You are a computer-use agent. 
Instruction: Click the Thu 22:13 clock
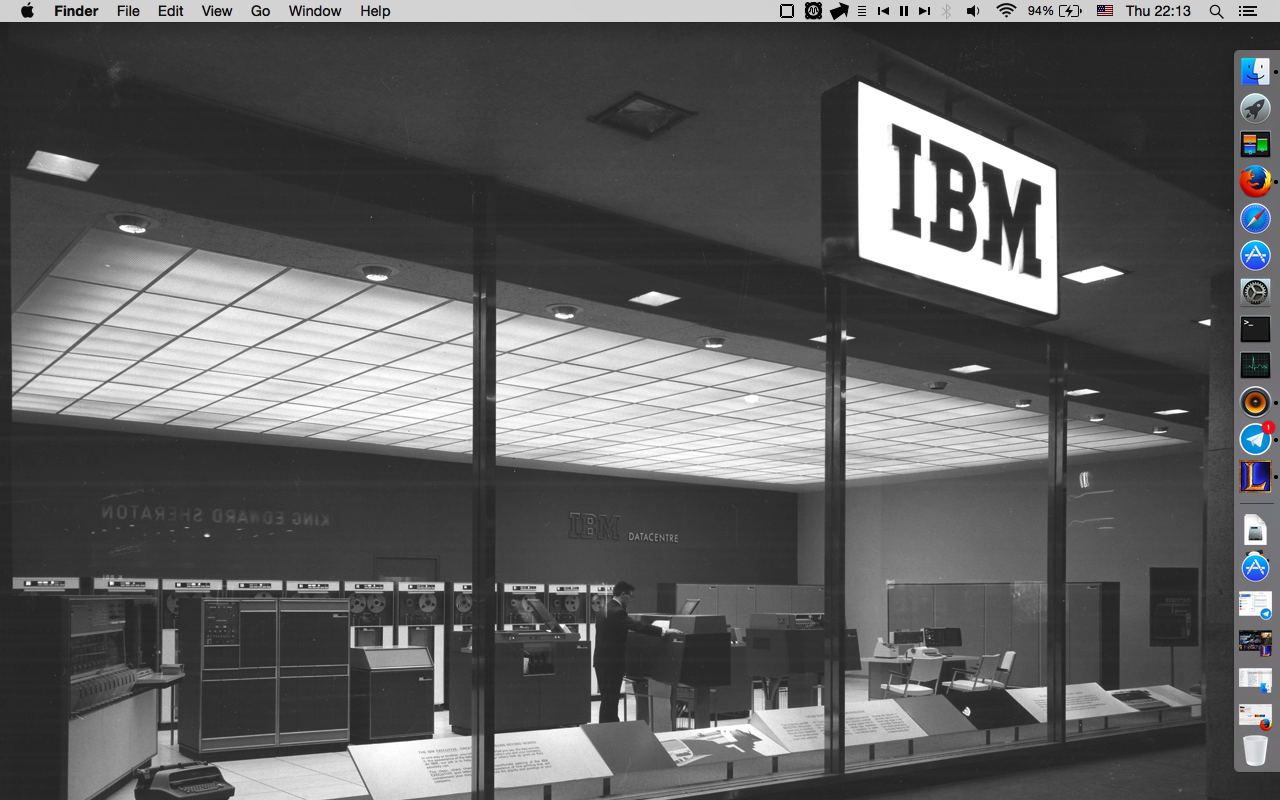pyautogui.click(x=1158, y=11)
